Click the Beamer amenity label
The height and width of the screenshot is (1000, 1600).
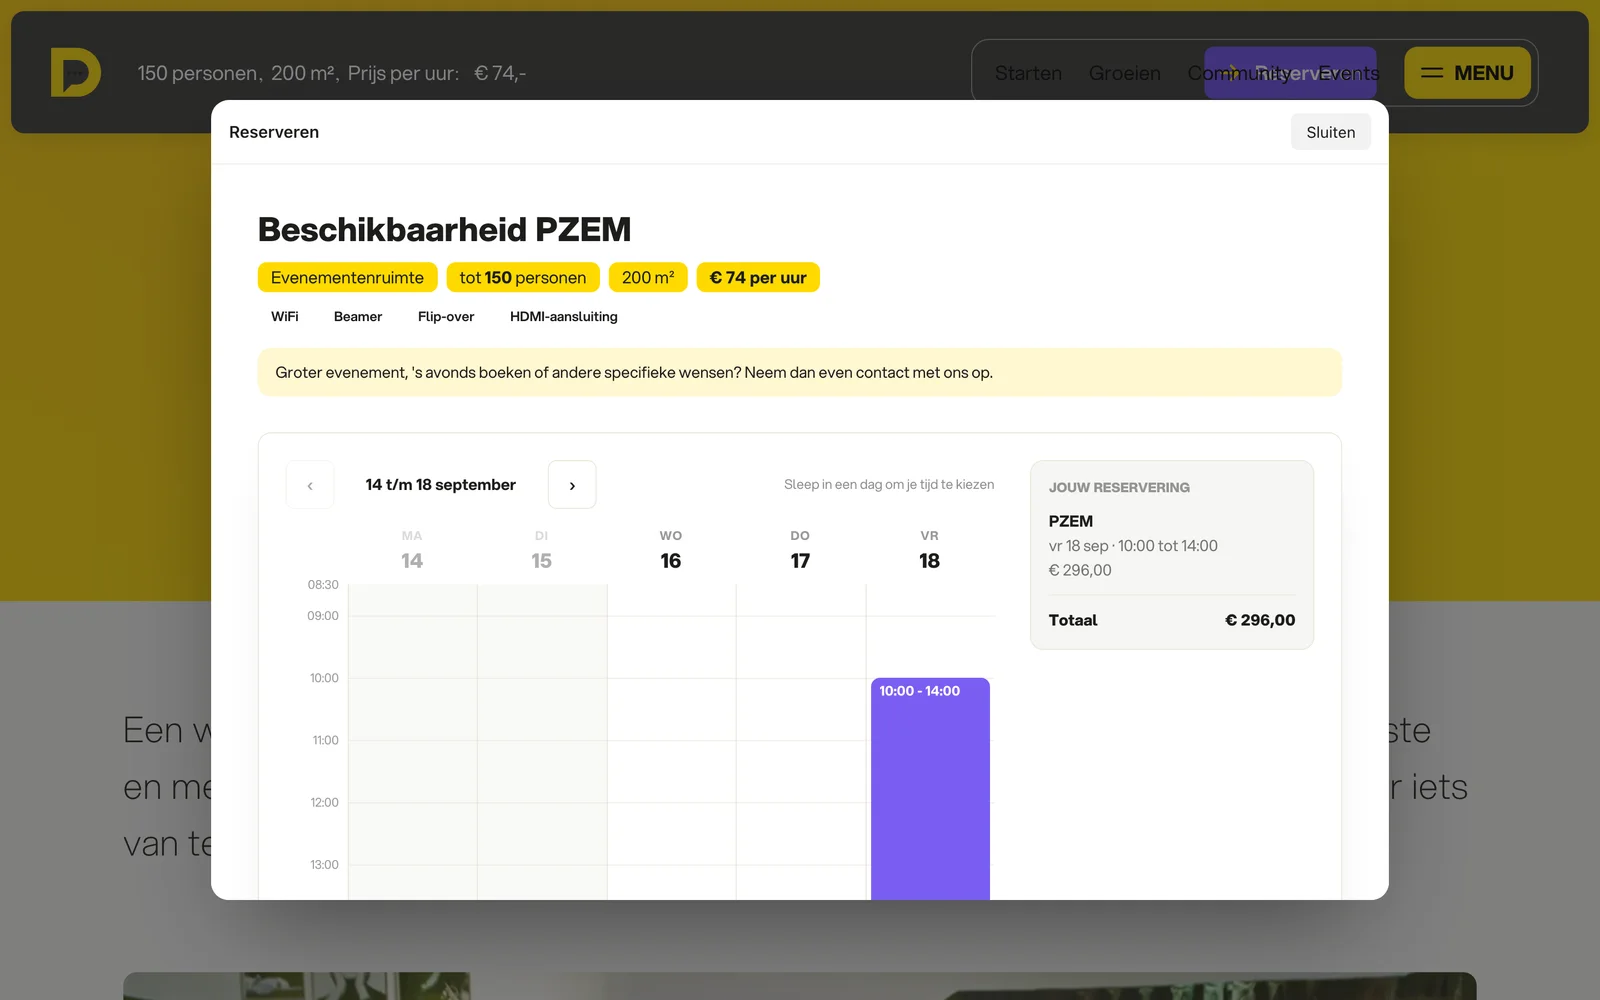pyautogui.click(x=358, y=316)
